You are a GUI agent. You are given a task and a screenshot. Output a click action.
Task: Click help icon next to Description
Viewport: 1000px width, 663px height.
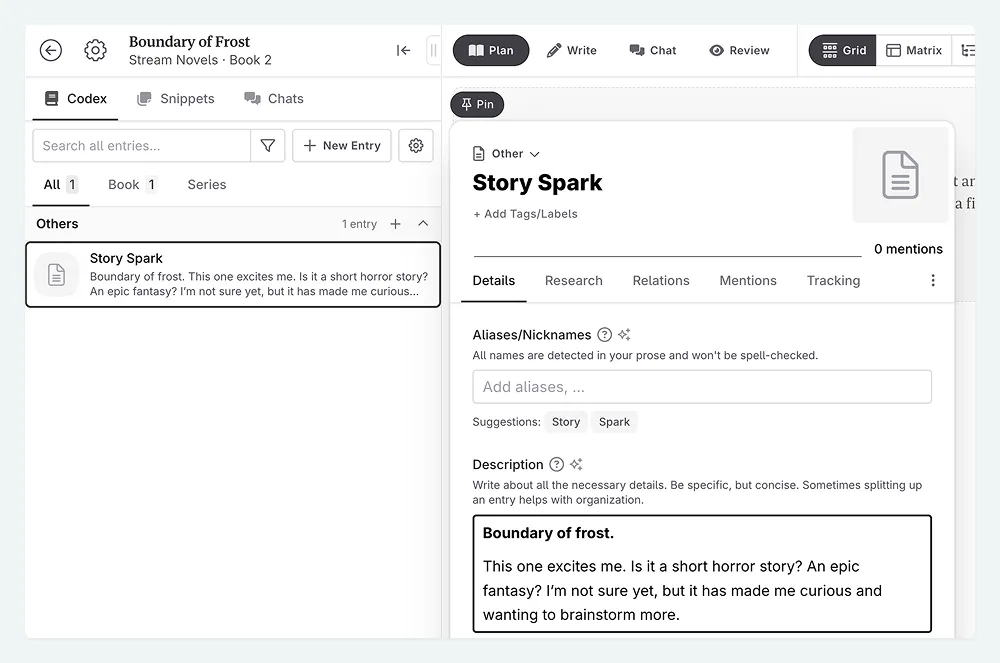point(557,465)
